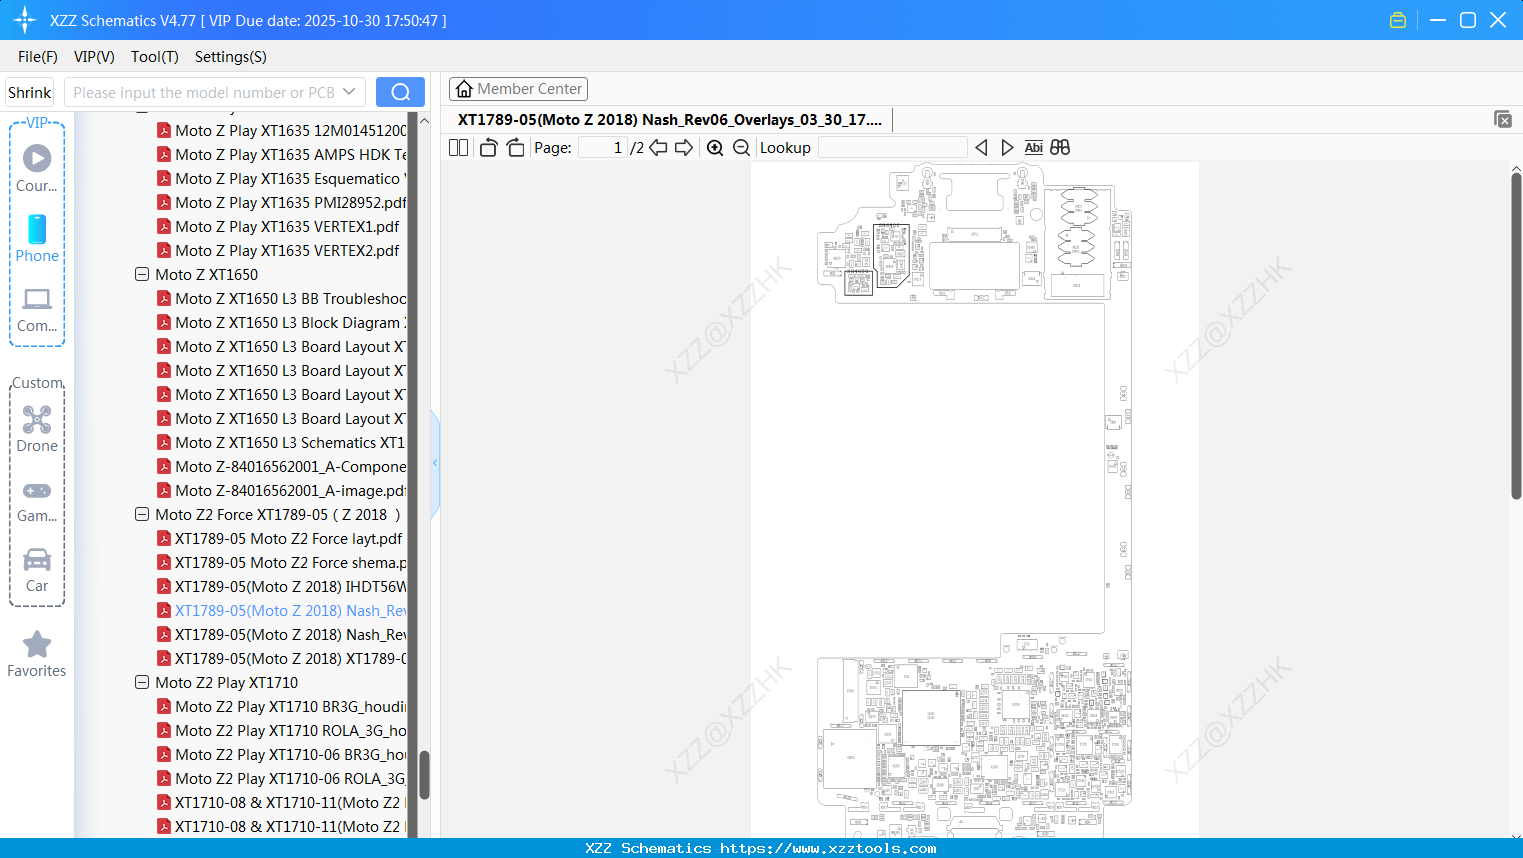The width and height of the screenshot is (1523, 858).
Task: Open XT1789-05 Moto Z2 Force shema file
Action: [x=290, y=563]
